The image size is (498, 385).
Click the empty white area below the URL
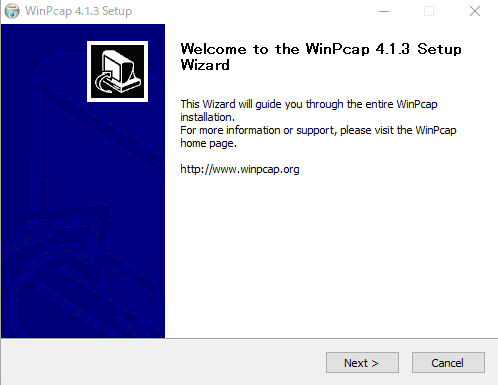[330, 257]
